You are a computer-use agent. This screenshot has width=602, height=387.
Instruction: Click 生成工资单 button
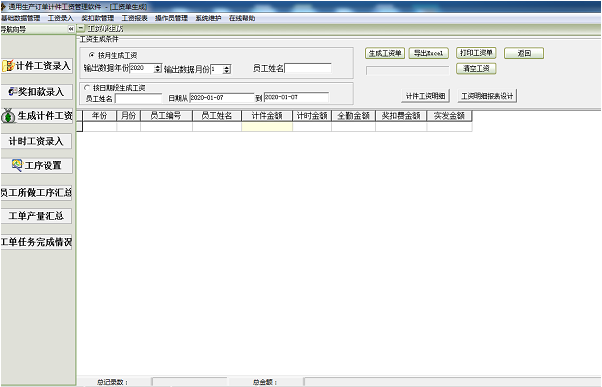385,53
